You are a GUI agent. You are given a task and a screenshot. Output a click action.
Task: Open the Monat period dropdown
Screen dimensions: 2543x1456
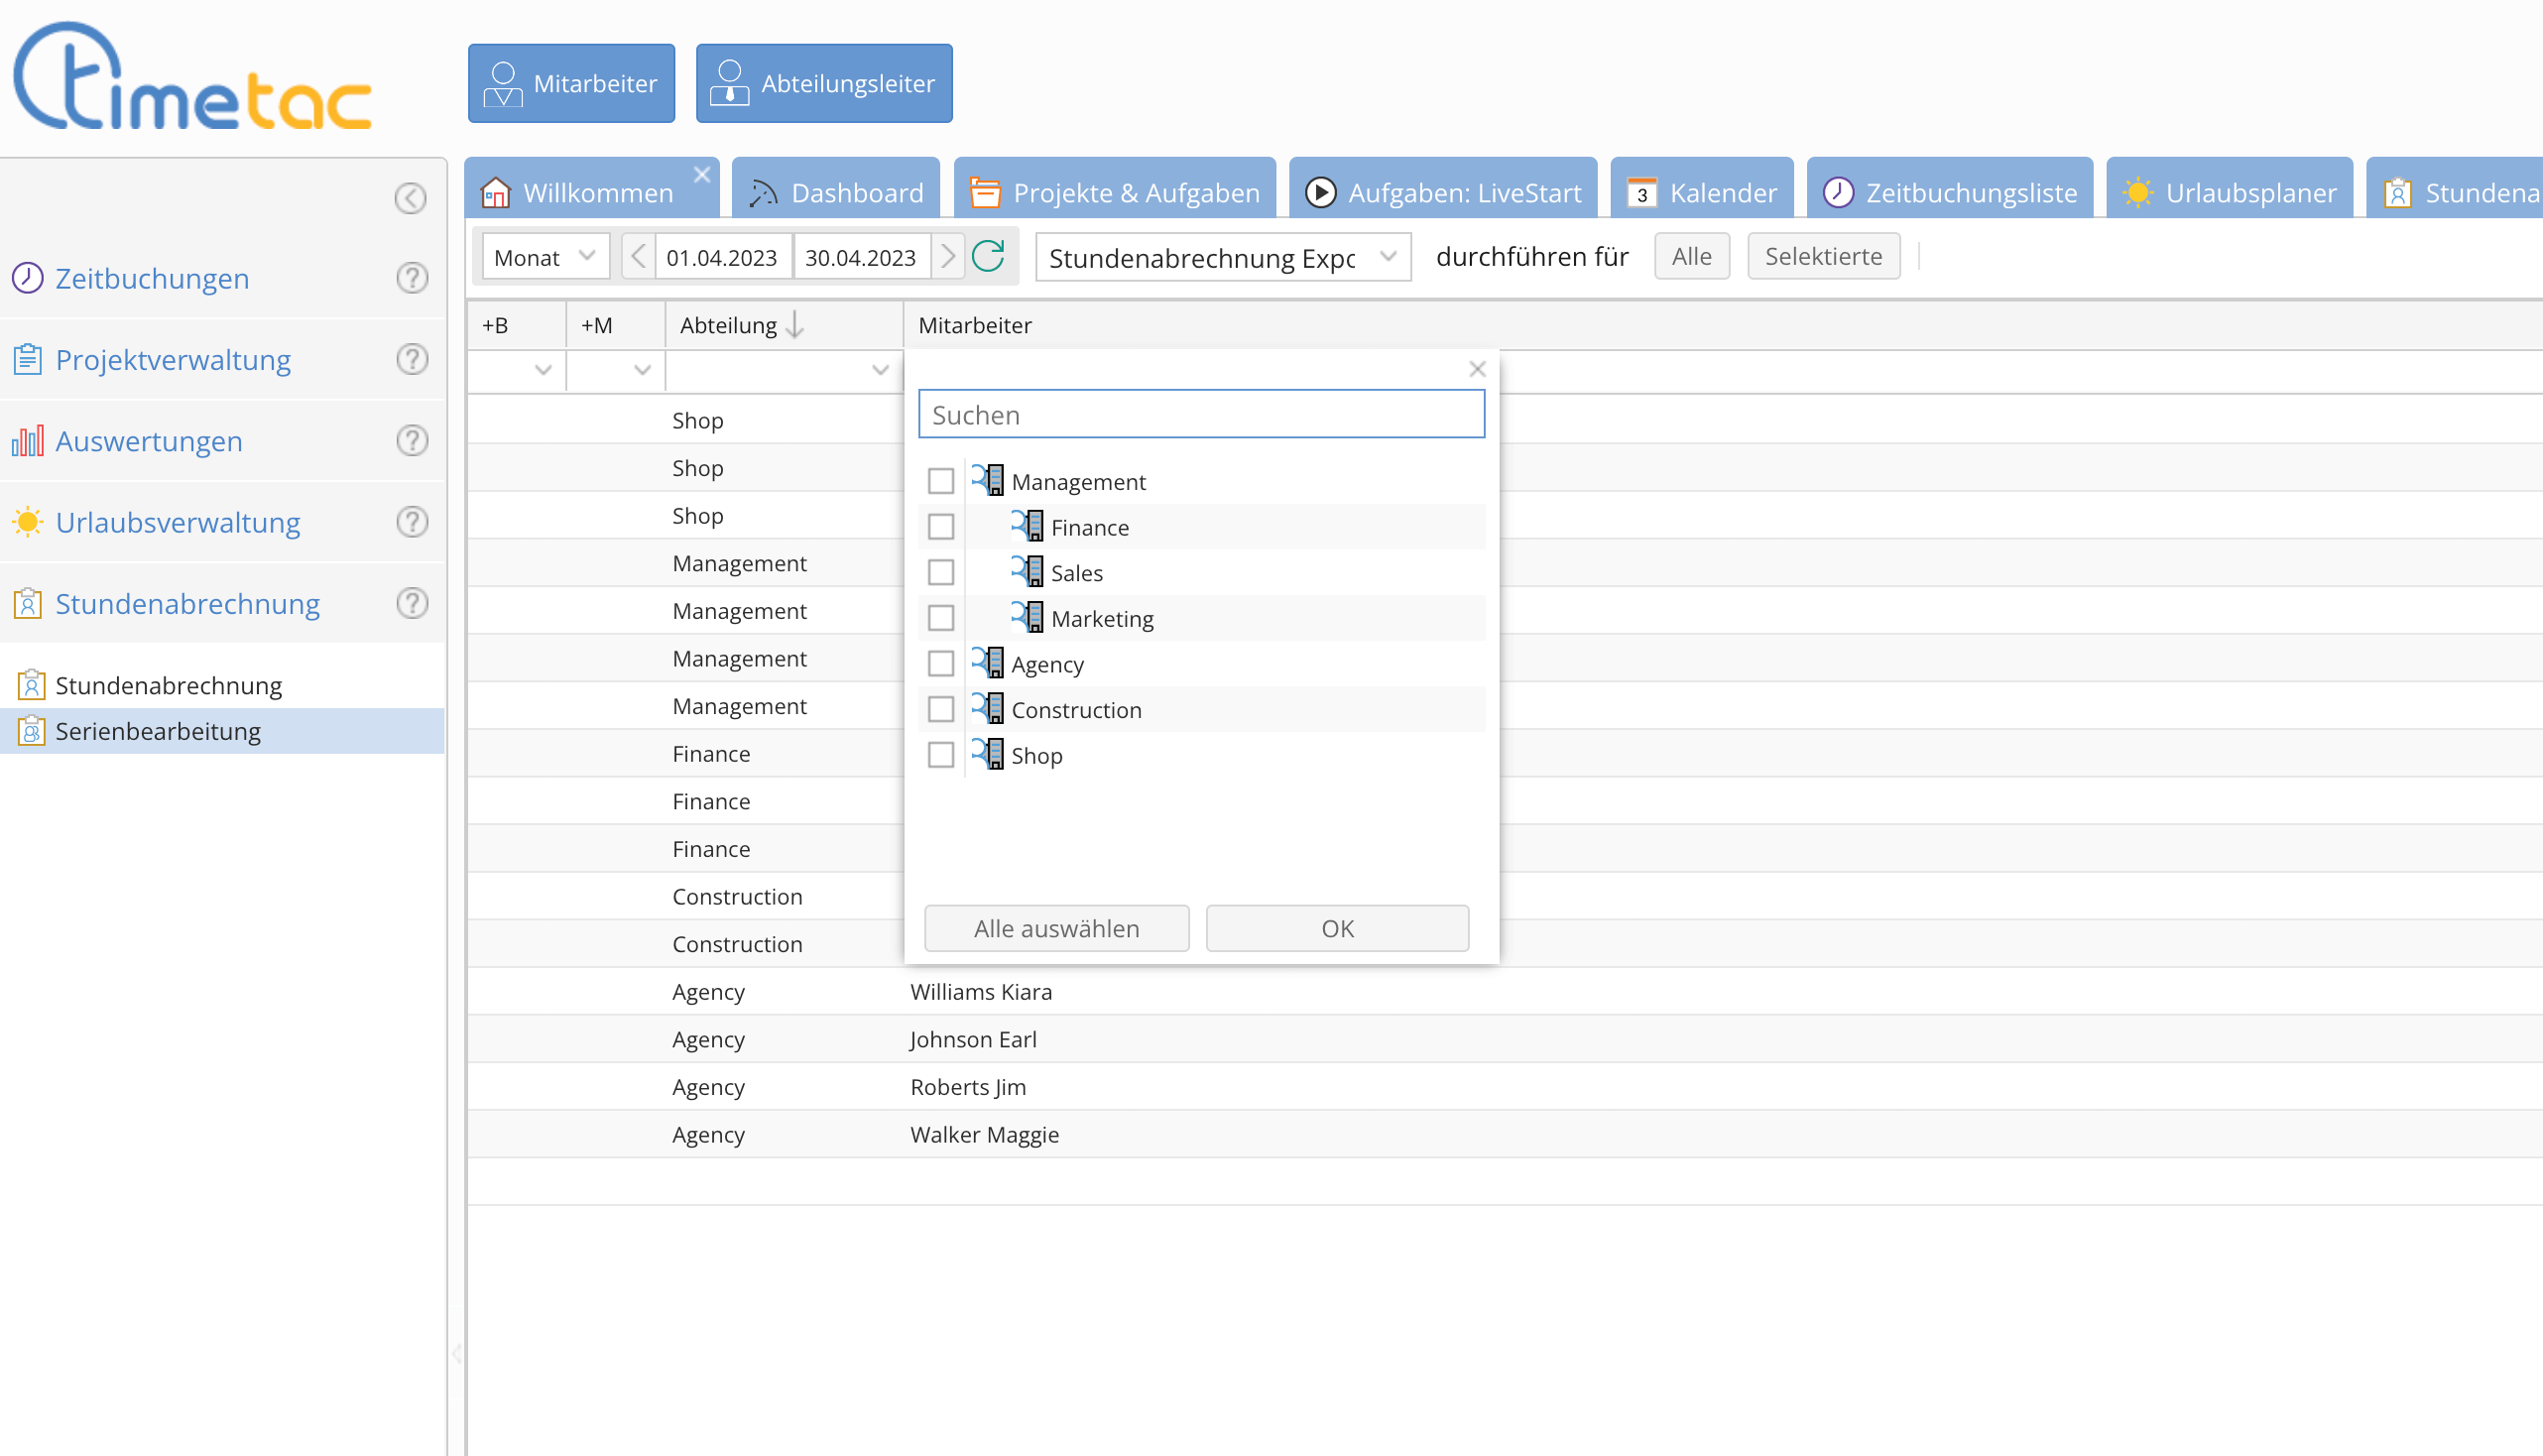[x=546, y=257]
